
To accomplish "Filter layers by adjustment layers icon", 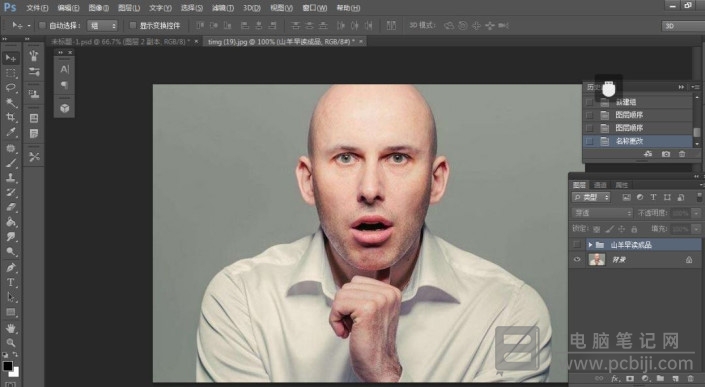I will pyautogui.click(x=640, y=197).
